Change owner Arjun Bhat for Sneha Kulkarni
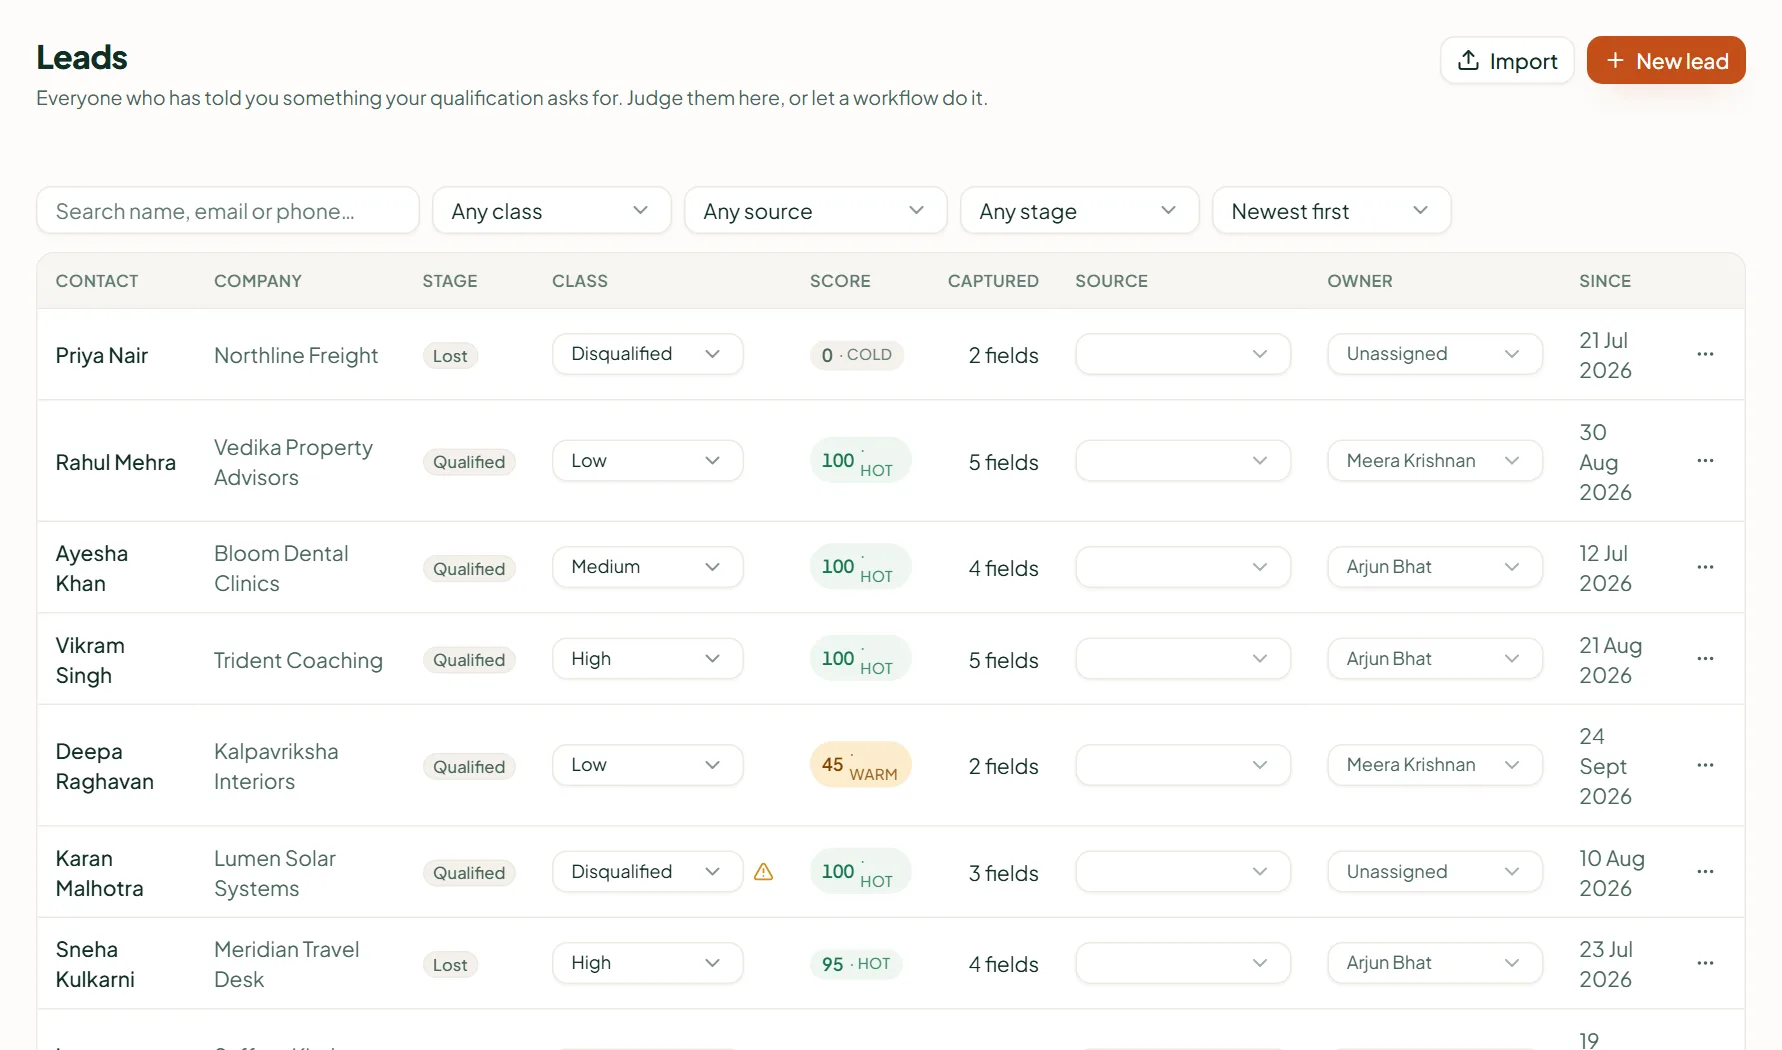This screenshot has height=1050, width=1782. click(1435, 963)
